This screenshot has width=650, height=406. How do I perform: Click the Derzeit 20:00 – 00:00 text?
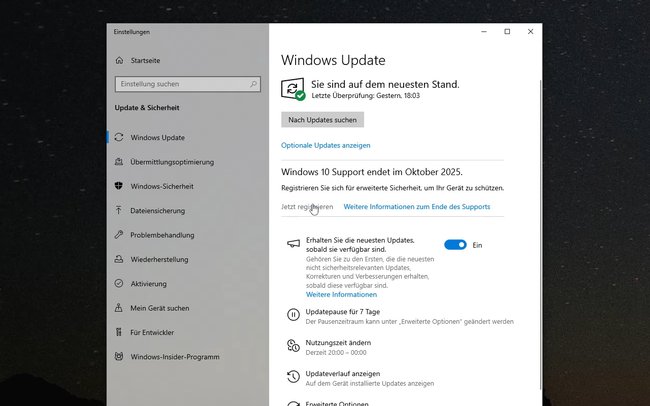[x=336, y=353]
